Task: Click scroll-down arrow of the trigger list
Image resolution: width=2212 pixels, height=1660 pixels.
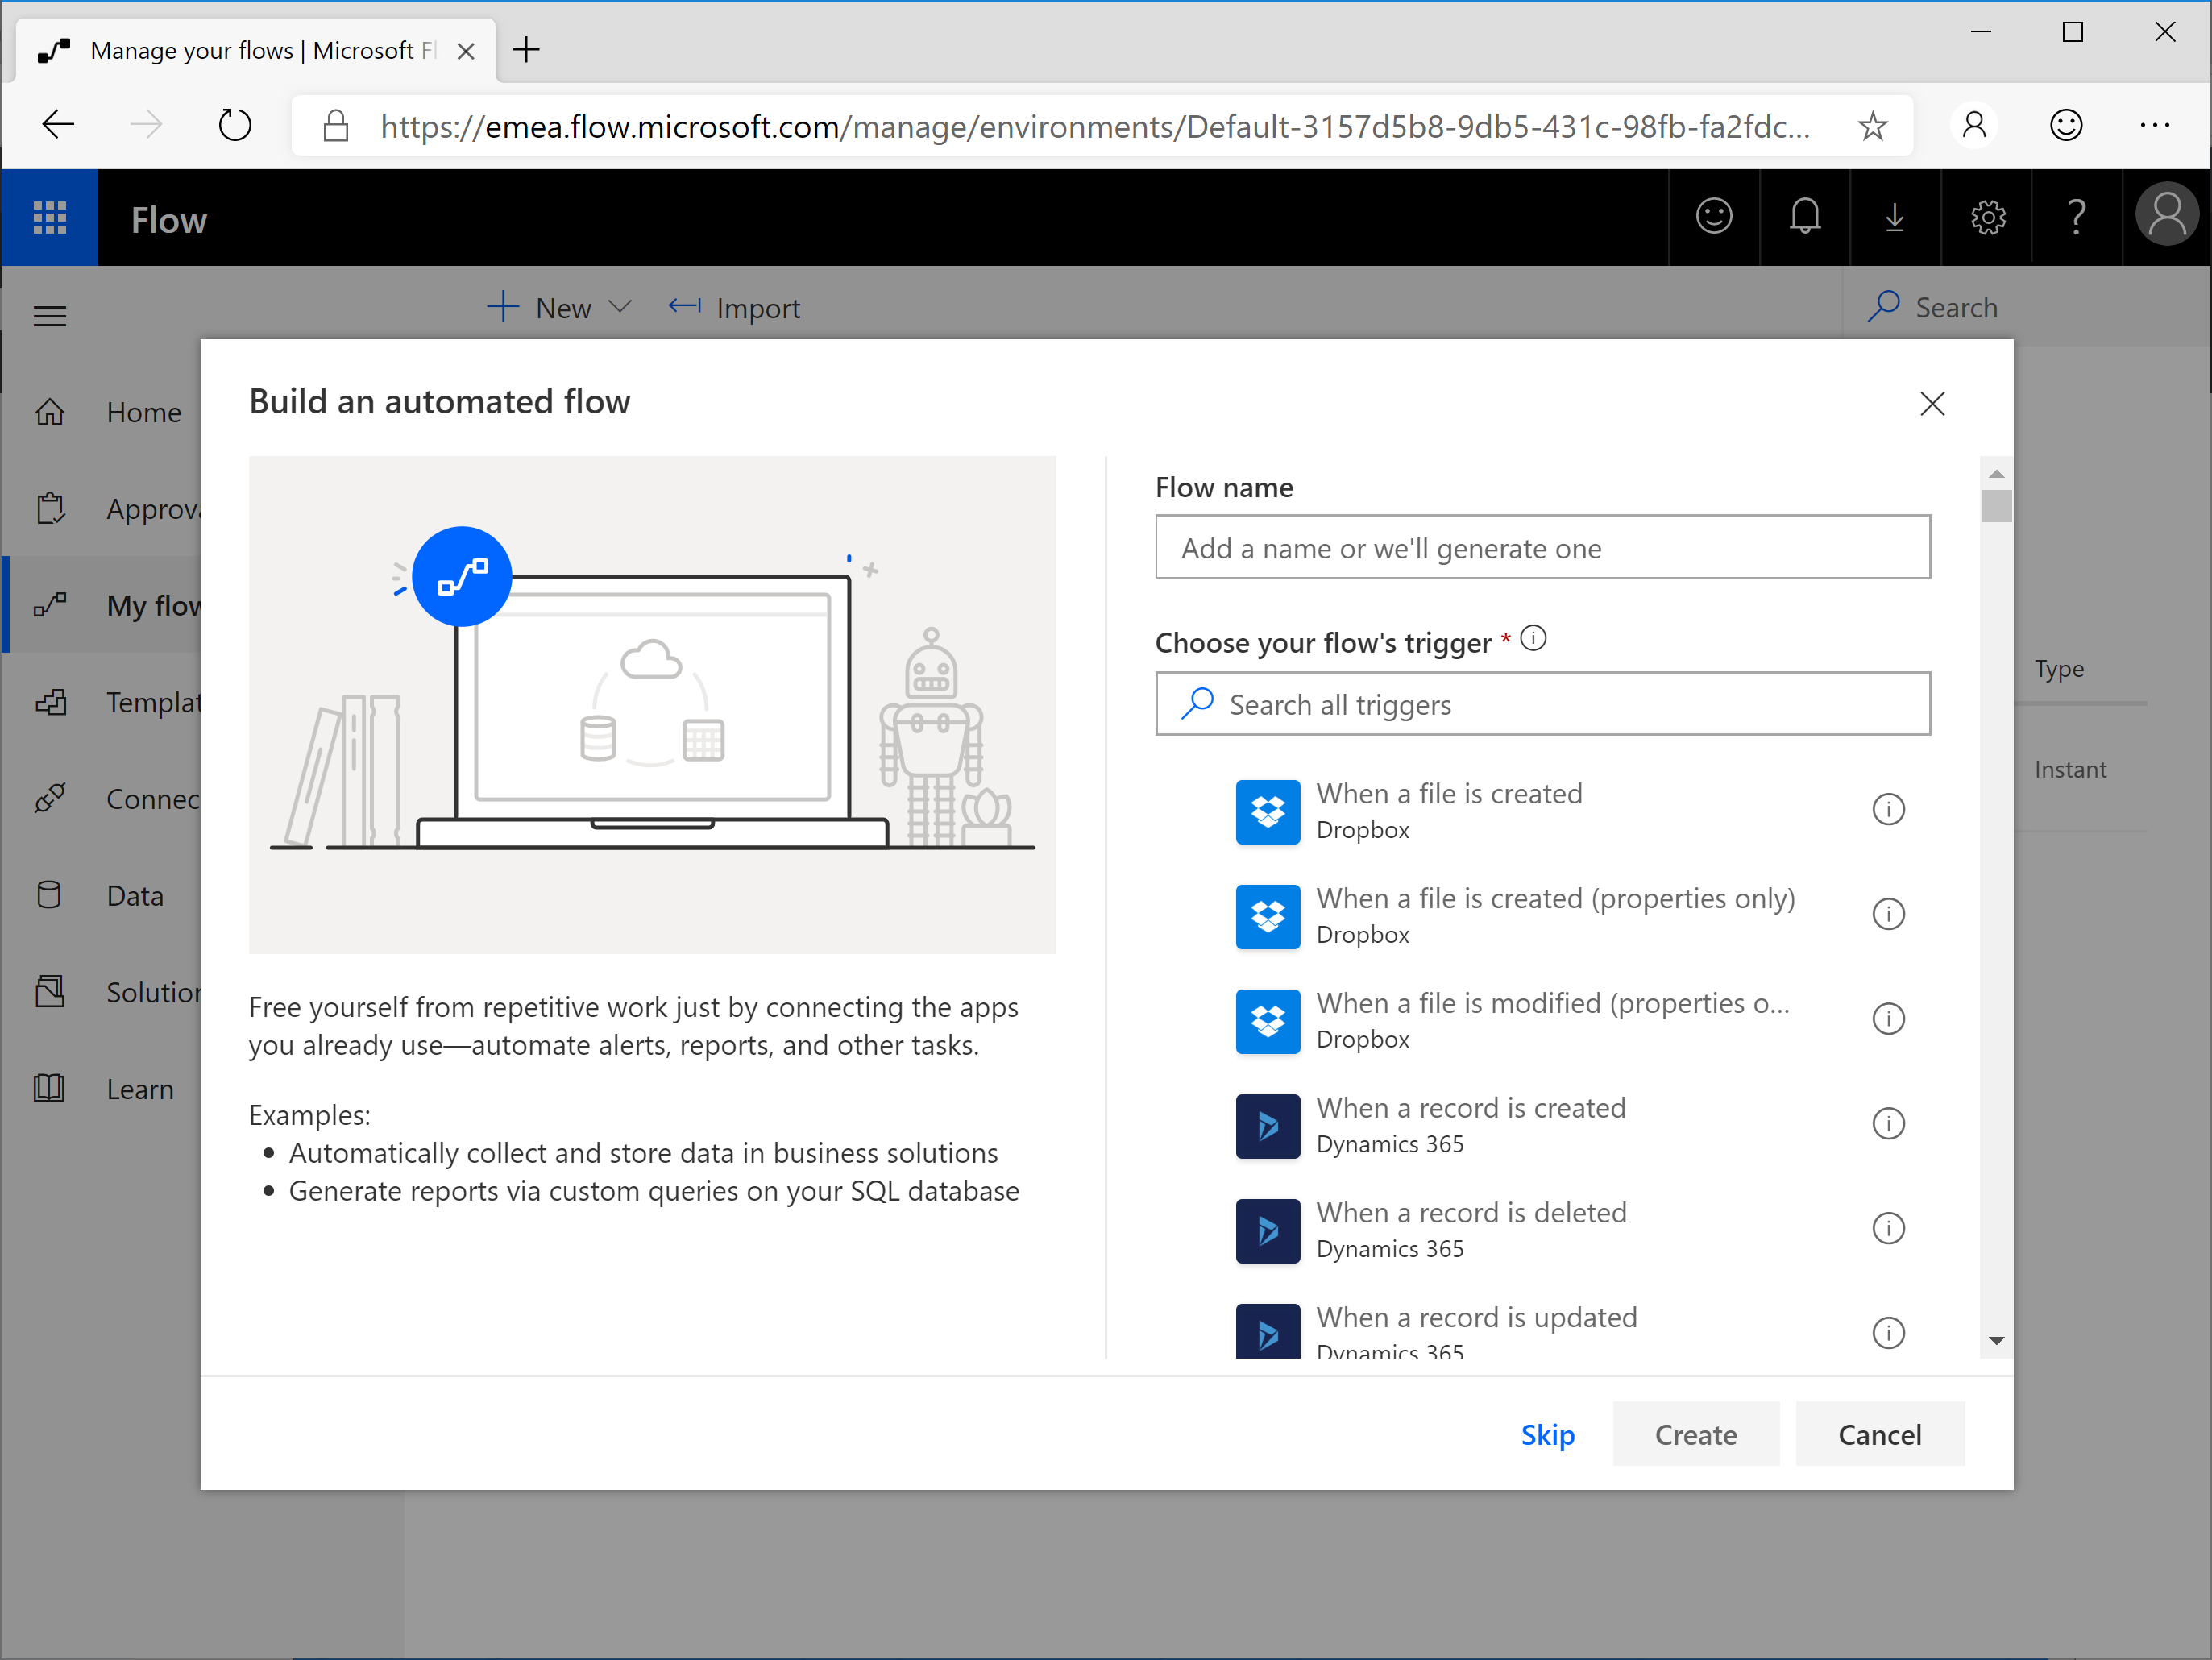Action: click(x=1996, y=1341)
